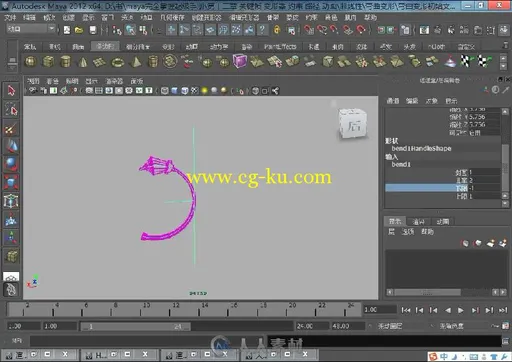Toggle use all lights bulb icon
Image resolution: width=512 pixels, height=362 pixels.
point(204,91)
